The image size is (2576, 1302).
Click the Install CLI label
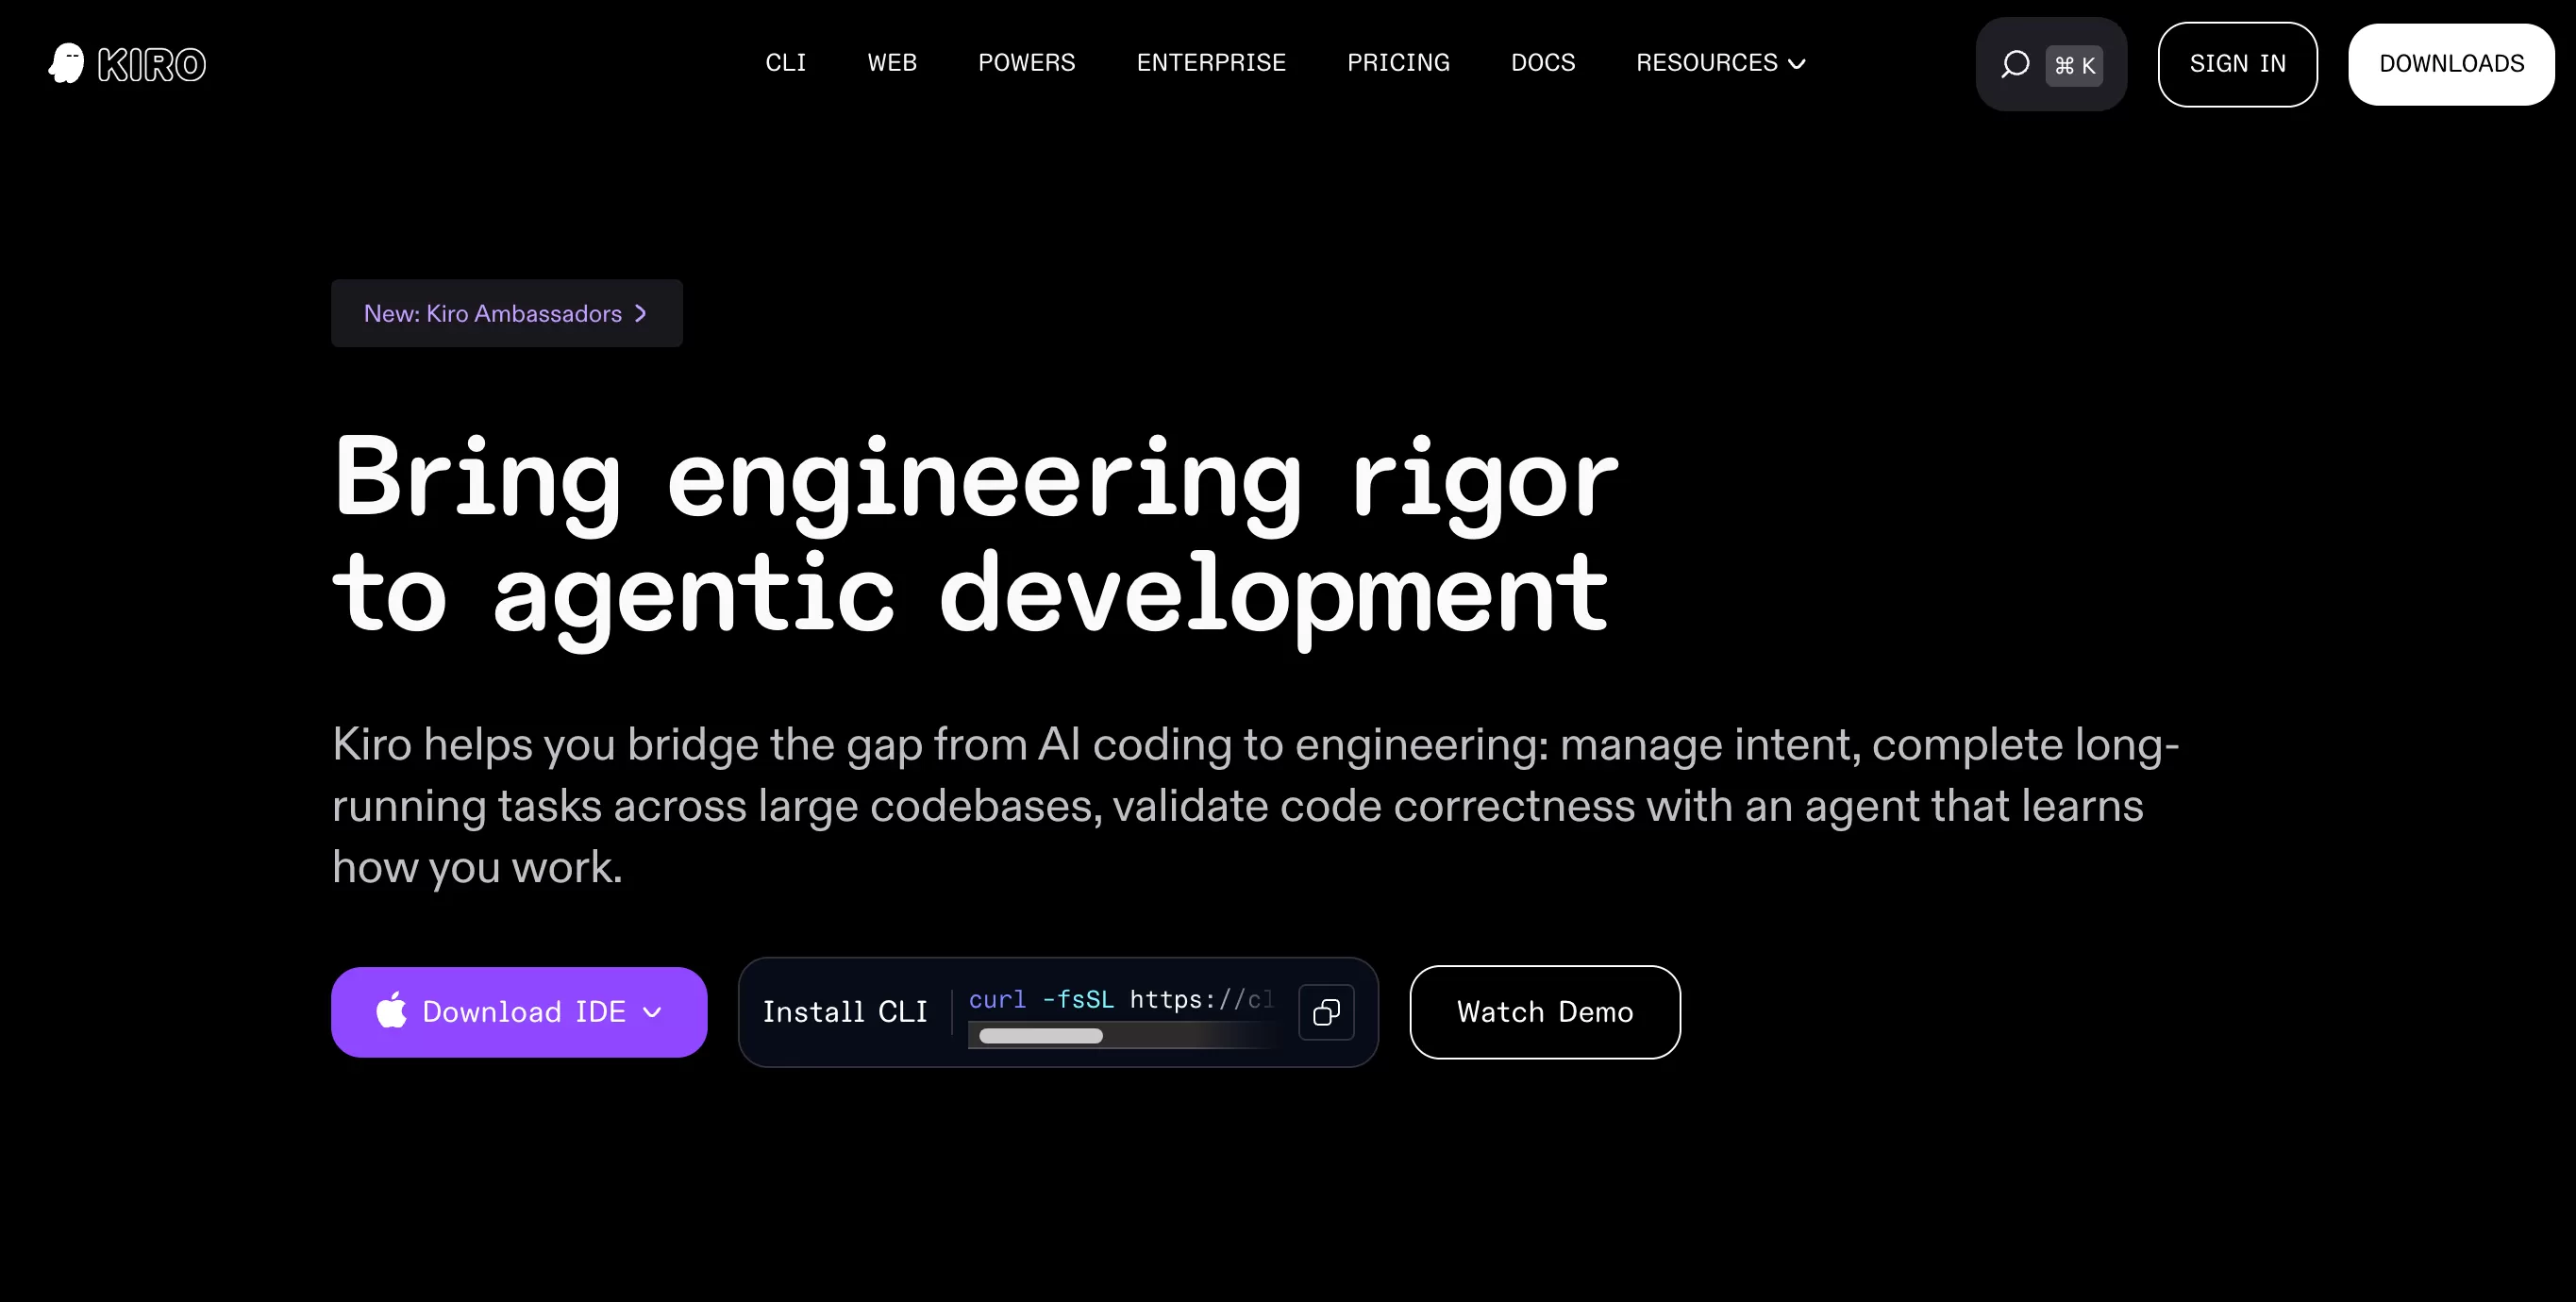coord(845,1012)
